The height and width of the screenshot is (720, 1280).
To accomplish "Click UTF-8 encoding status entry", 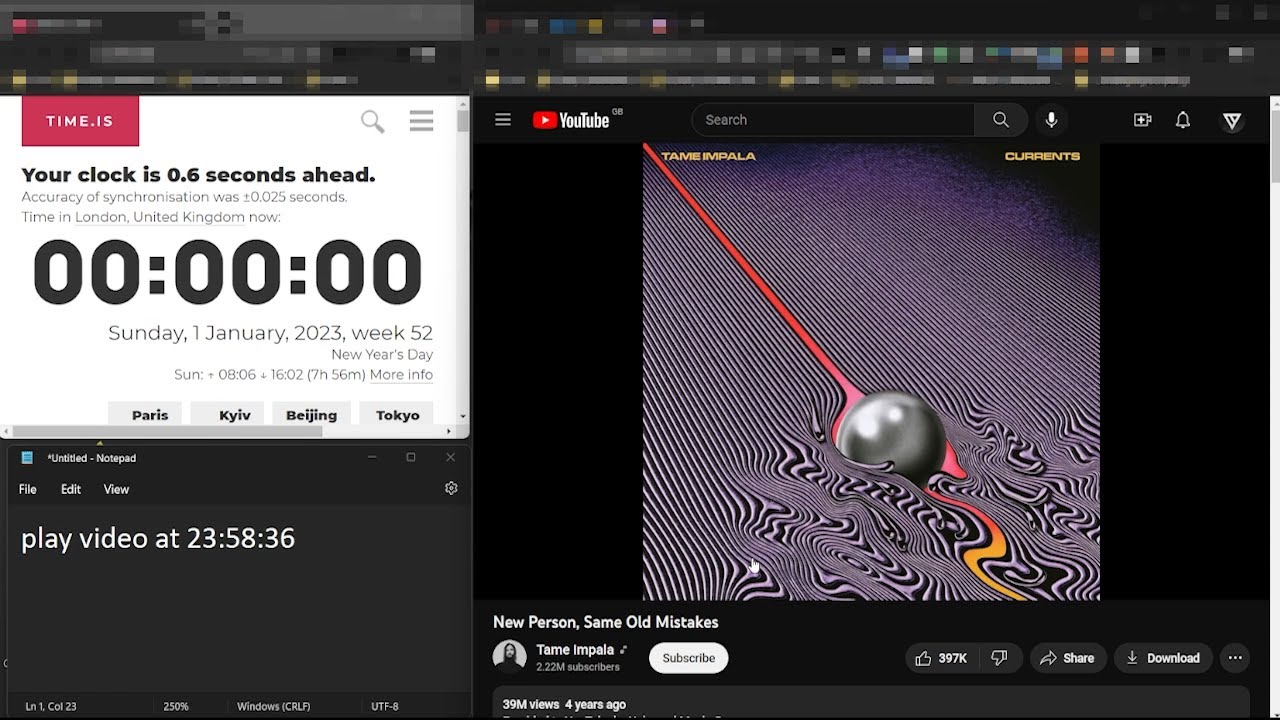I will coord(385,706).
